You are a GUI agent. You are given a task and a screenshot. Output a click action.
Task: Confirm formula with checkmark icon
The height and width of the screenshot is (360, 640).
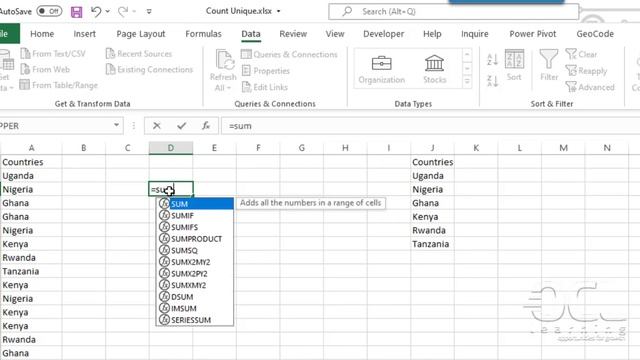tap(182, 126)
